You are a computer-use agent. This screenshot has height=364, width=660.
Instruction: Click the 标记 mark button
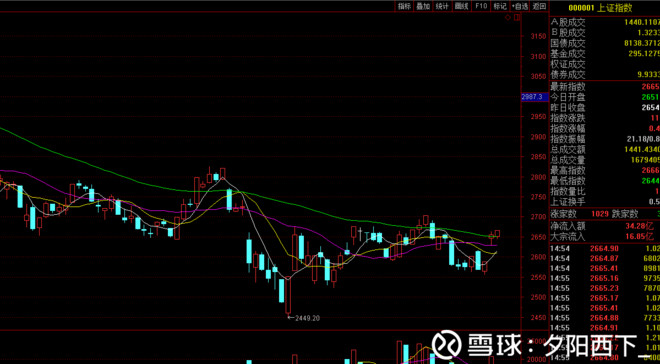pos(500,6)
